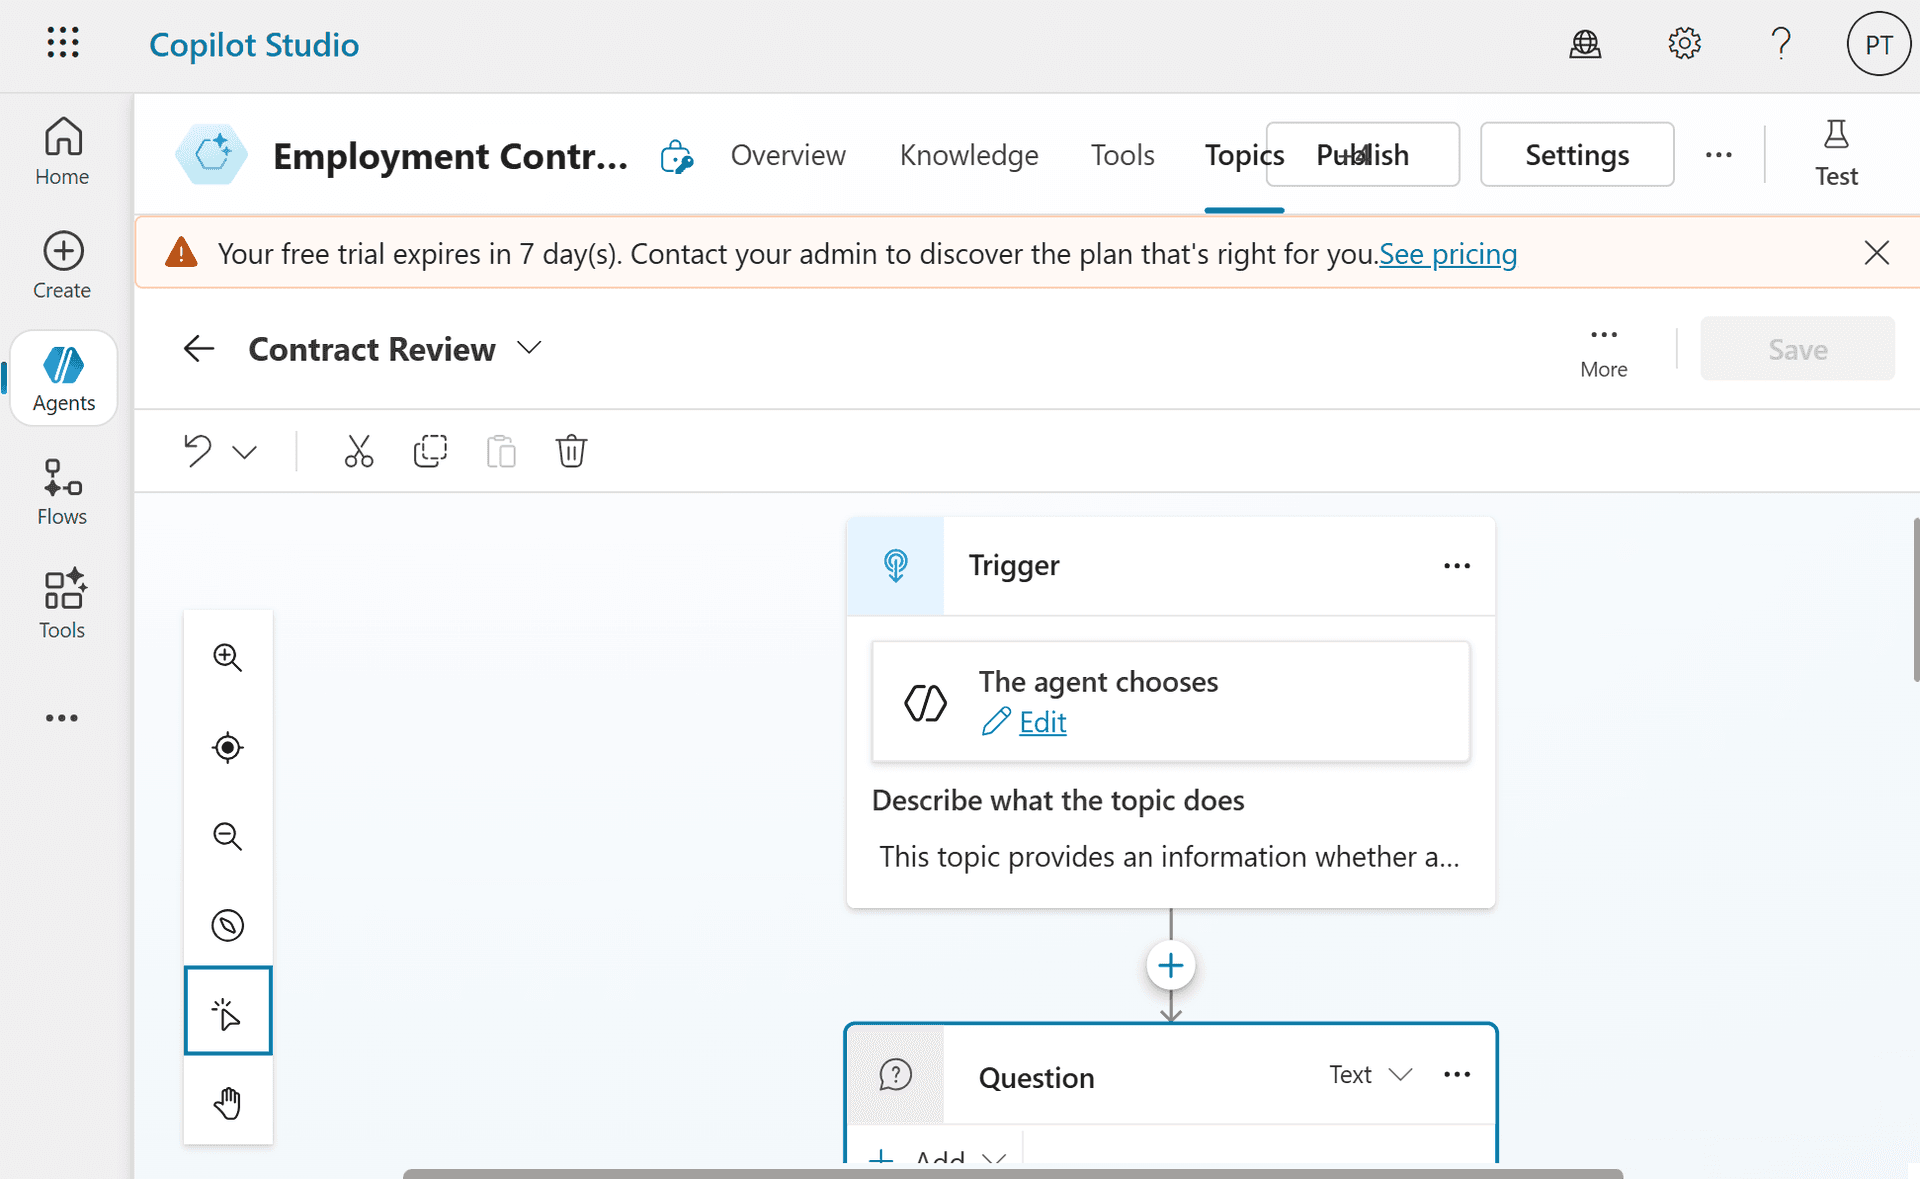This screenshot has height=1179, width=1920.
Task: Click Edit link under The agent chooses
Action: 1042,722
